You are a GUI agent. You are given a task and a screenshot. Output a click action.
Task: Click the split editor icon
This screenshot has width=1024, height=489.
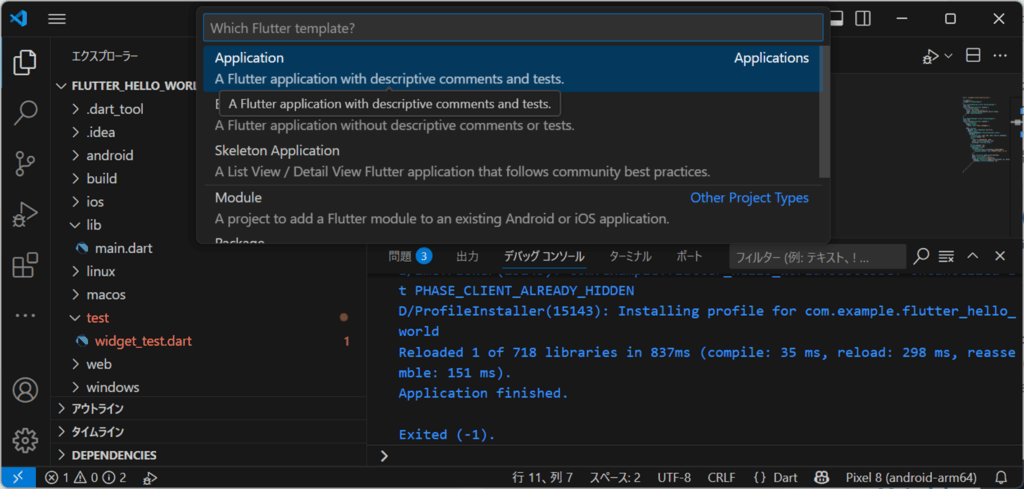pos(973,56)
